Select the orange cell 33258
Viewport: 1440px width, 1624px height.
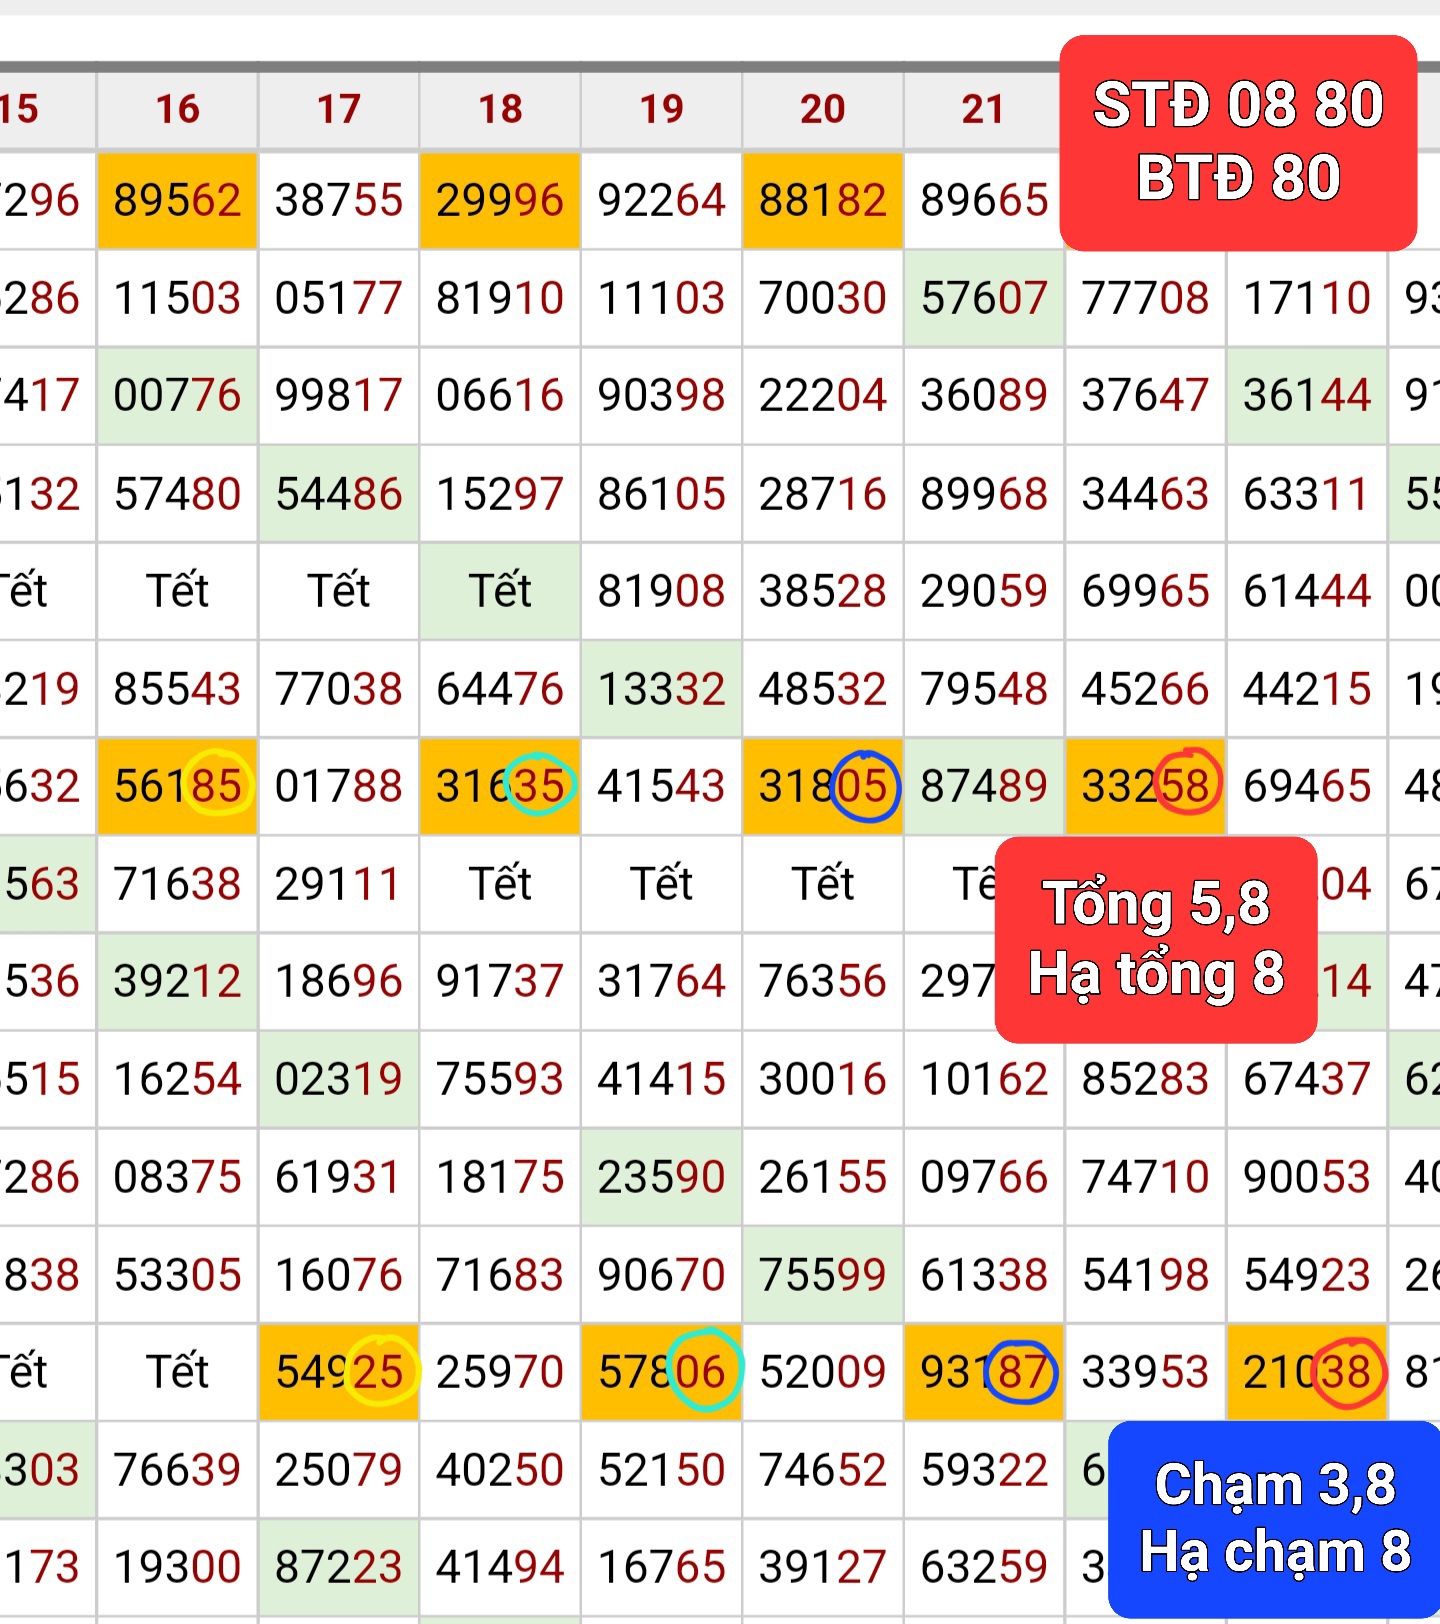point(1146,786)
